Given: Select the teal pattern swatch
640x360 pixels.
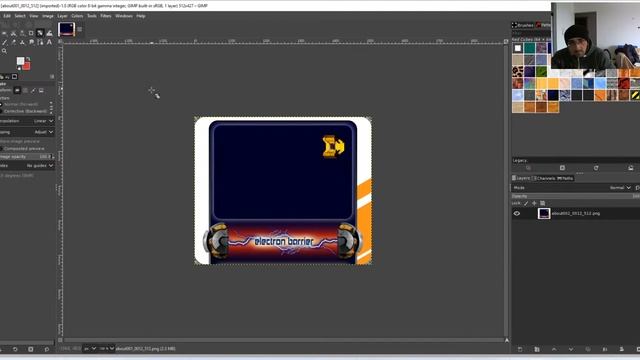Looking at the screenshot, I should coord(530,48).
